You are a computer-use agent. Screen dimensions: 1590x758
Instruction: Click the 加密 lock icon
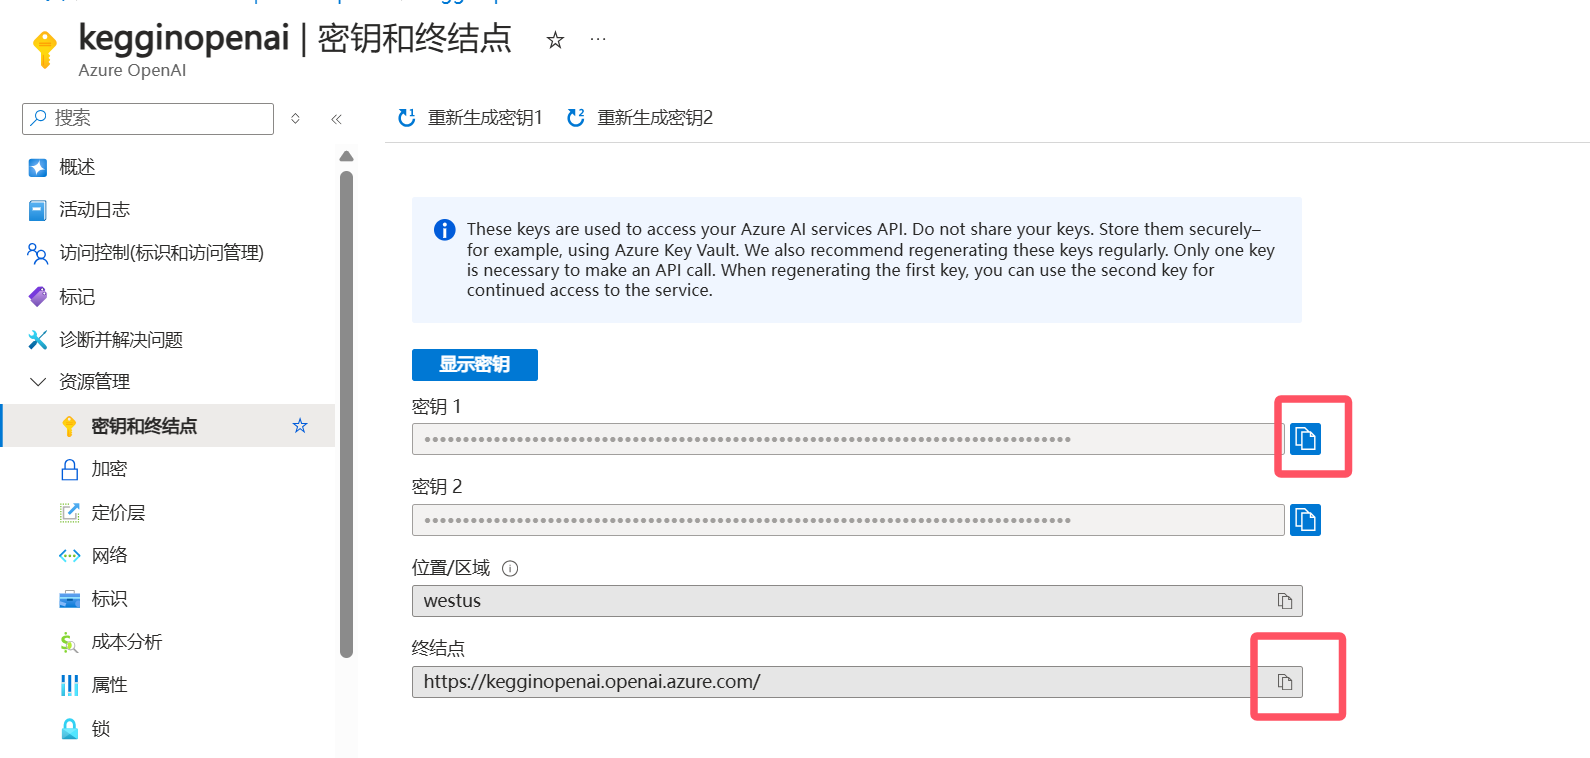pos(70,469)
